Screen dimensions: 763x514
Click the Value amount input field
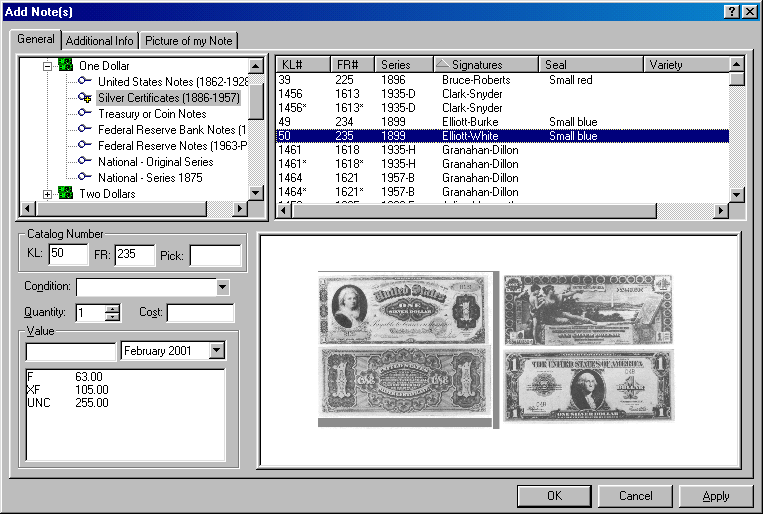tap(71, 351)
